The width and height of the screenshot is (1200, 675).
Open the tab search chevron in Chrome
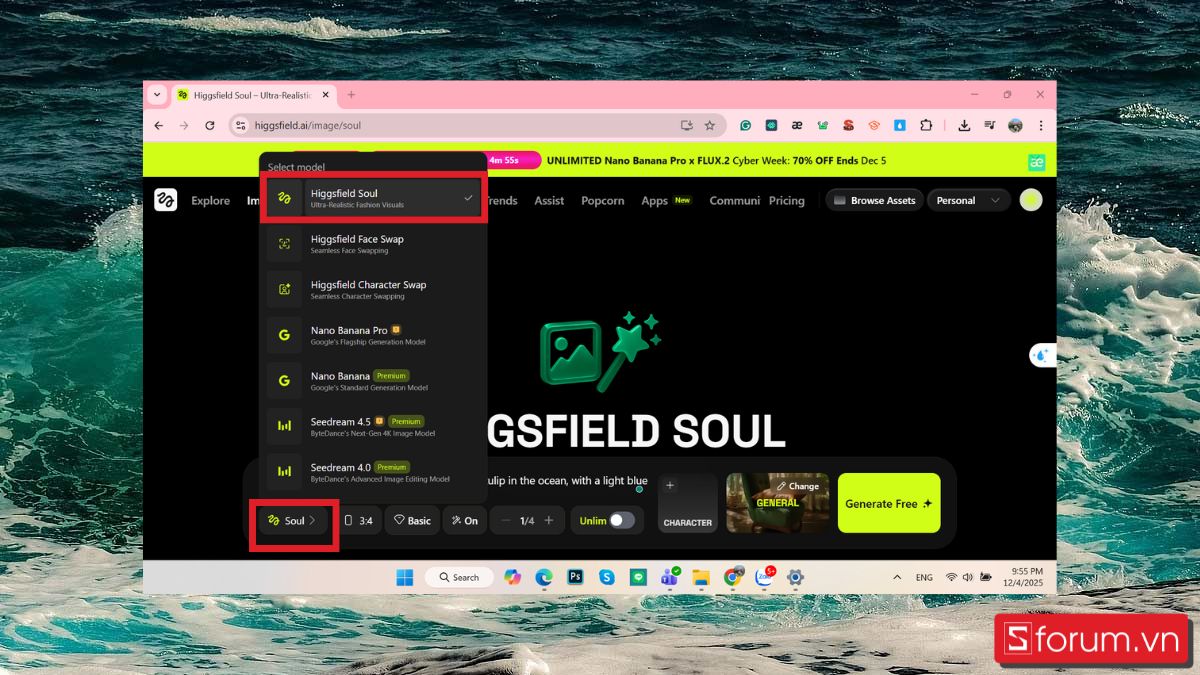pyautogui.click(x=156, y=95)
